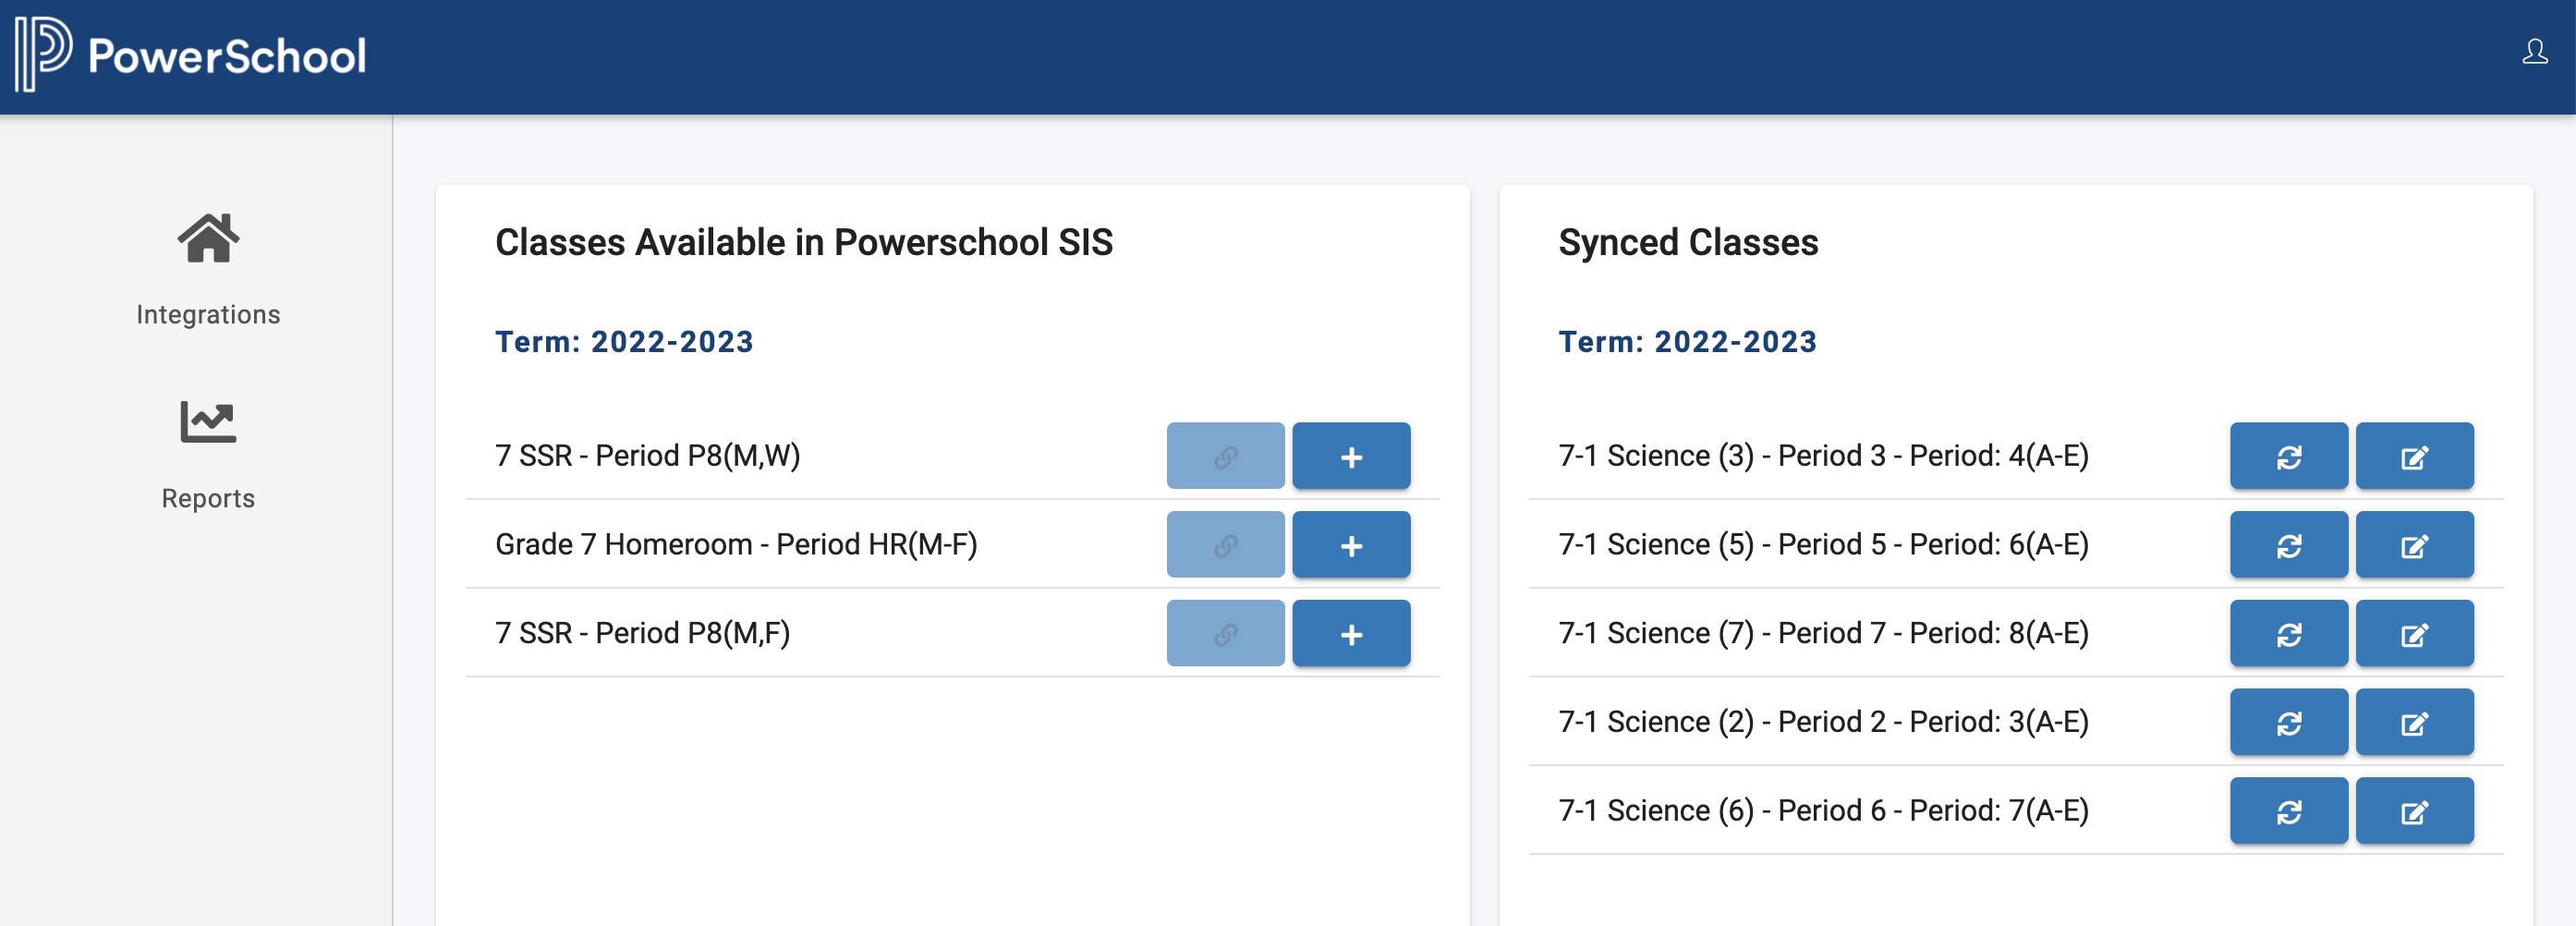The width and height of the screenshot is (2576, 926).
Task: Re-sync 7-1 Science (2) Period 2
Action: tap(2289, 722)
